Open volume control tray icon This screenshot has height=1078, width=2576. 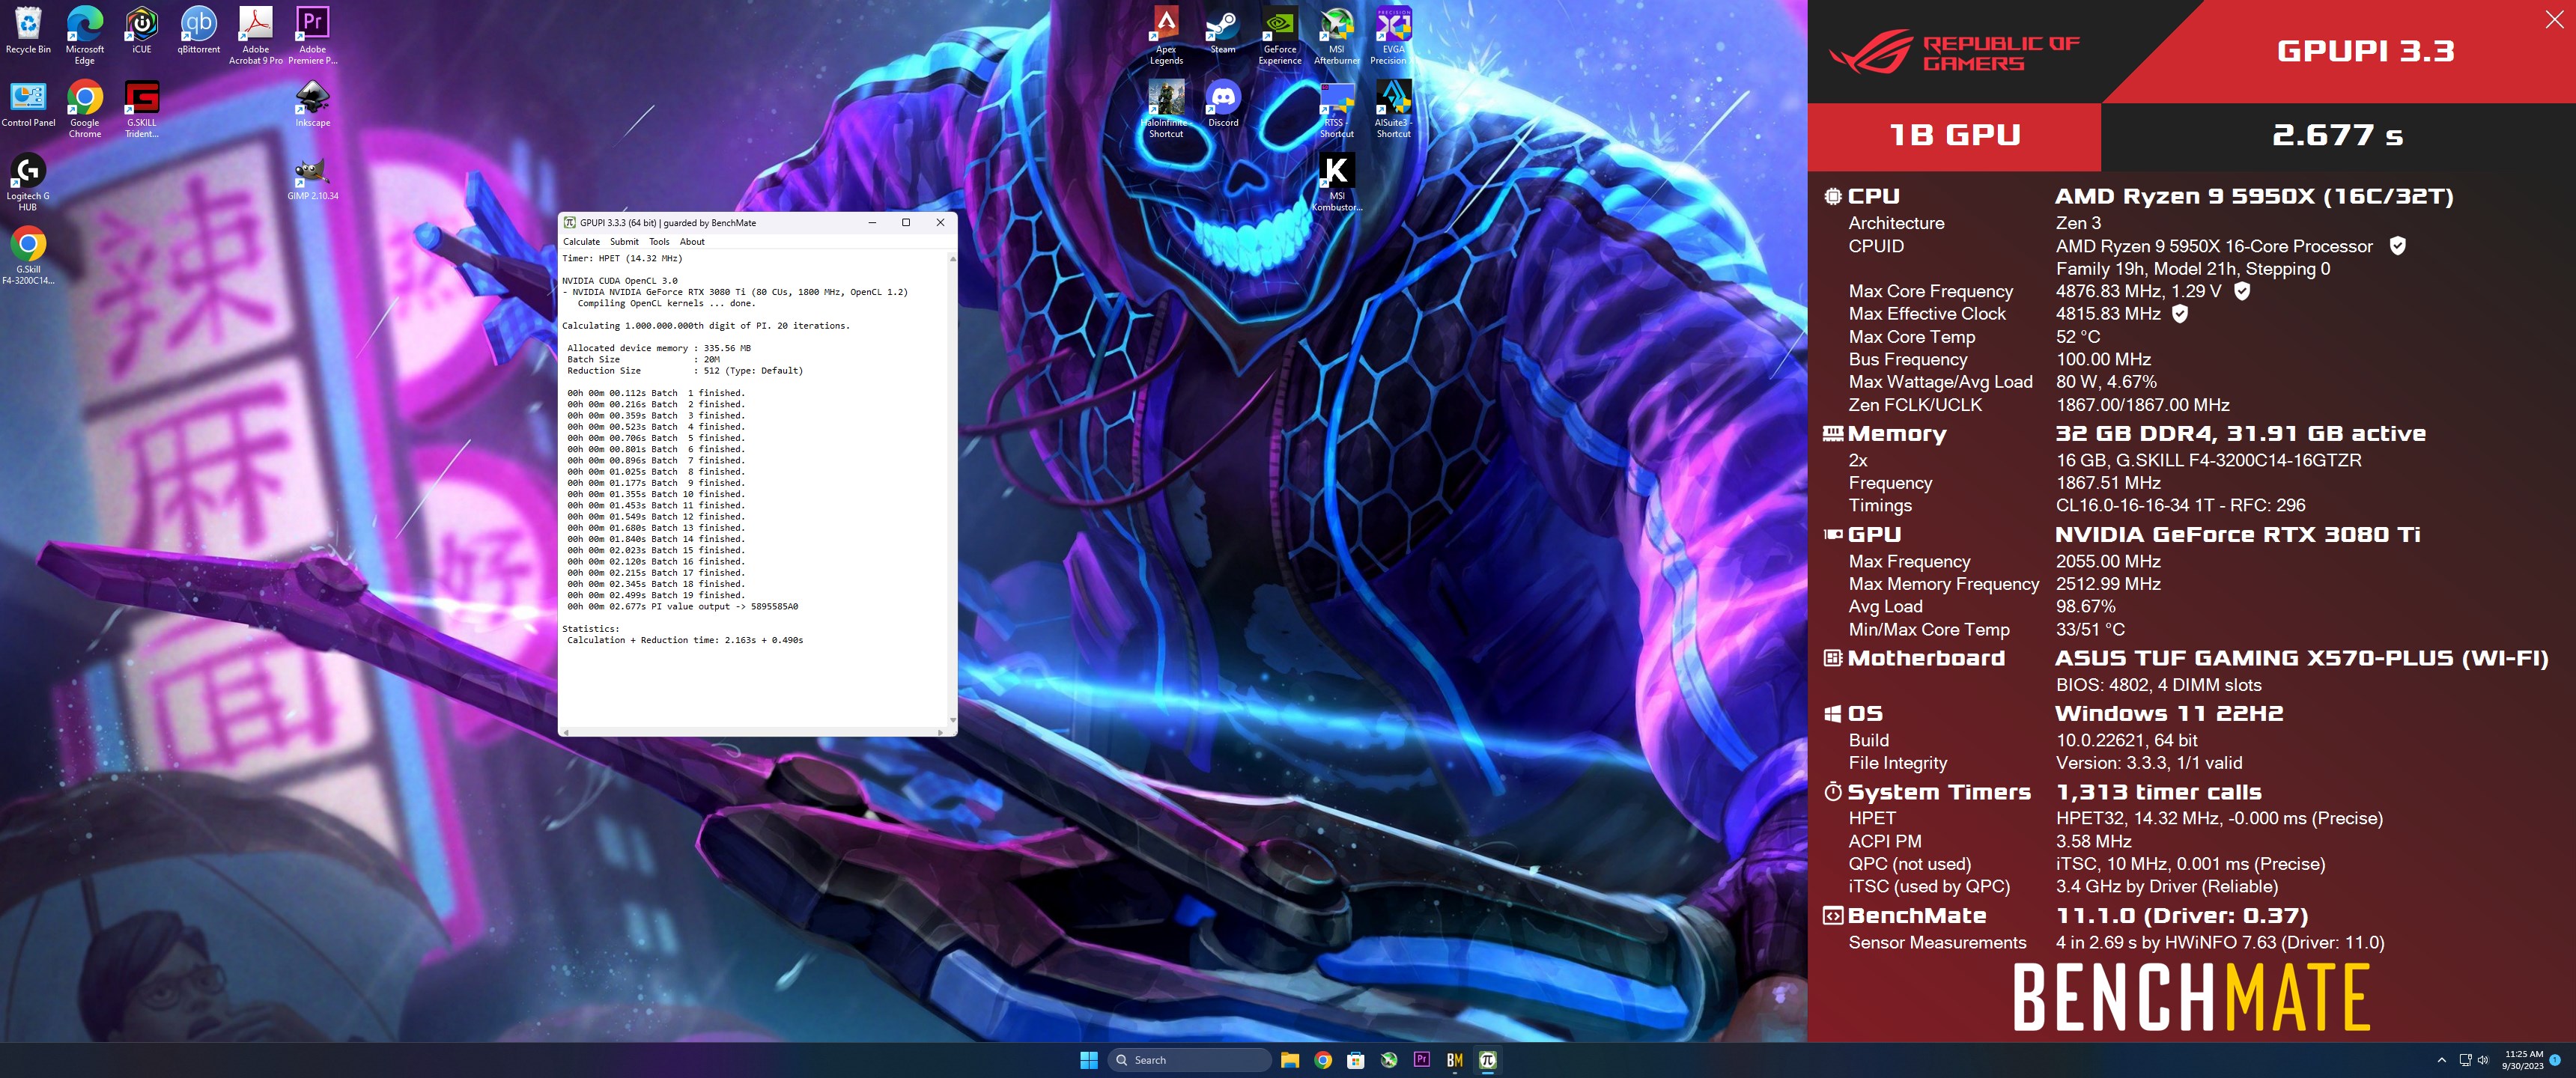click(x=2483, y=1060)
